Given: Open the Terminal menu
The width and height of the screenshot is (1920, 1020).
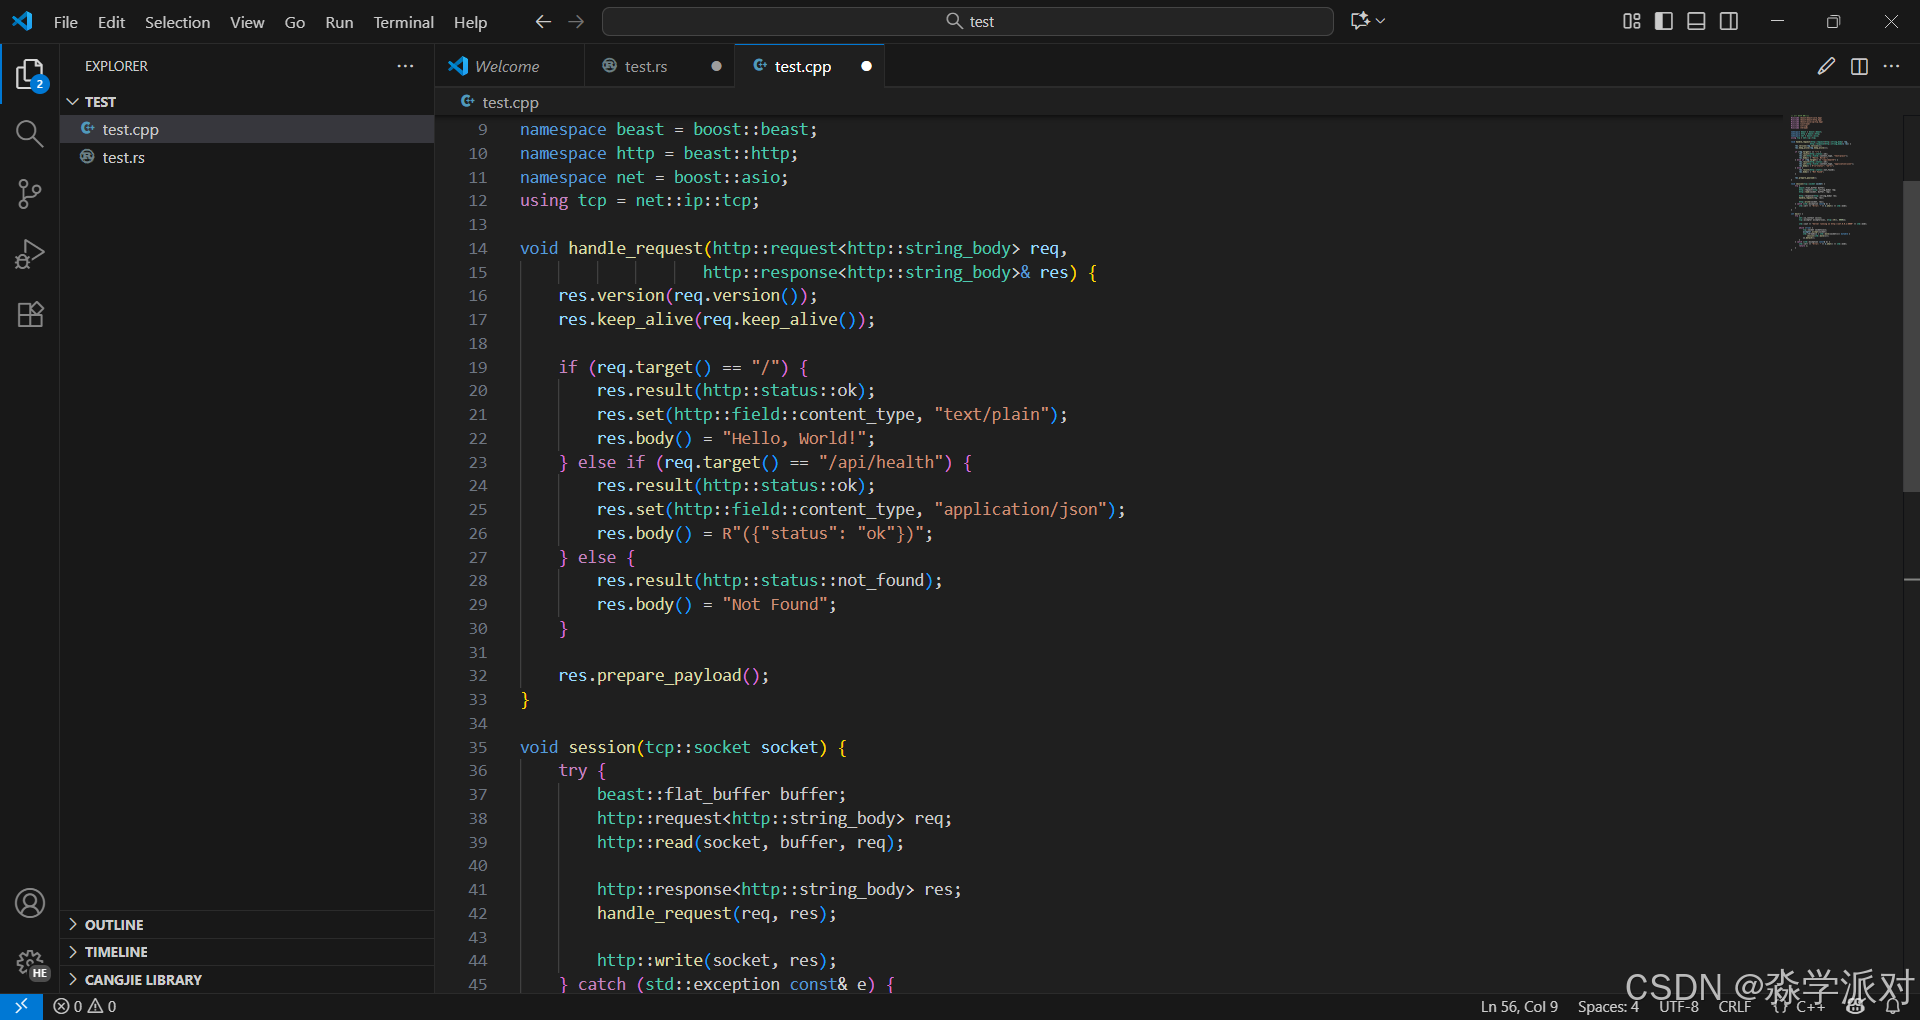Looking at the screenshot, I should click(403, 22).
